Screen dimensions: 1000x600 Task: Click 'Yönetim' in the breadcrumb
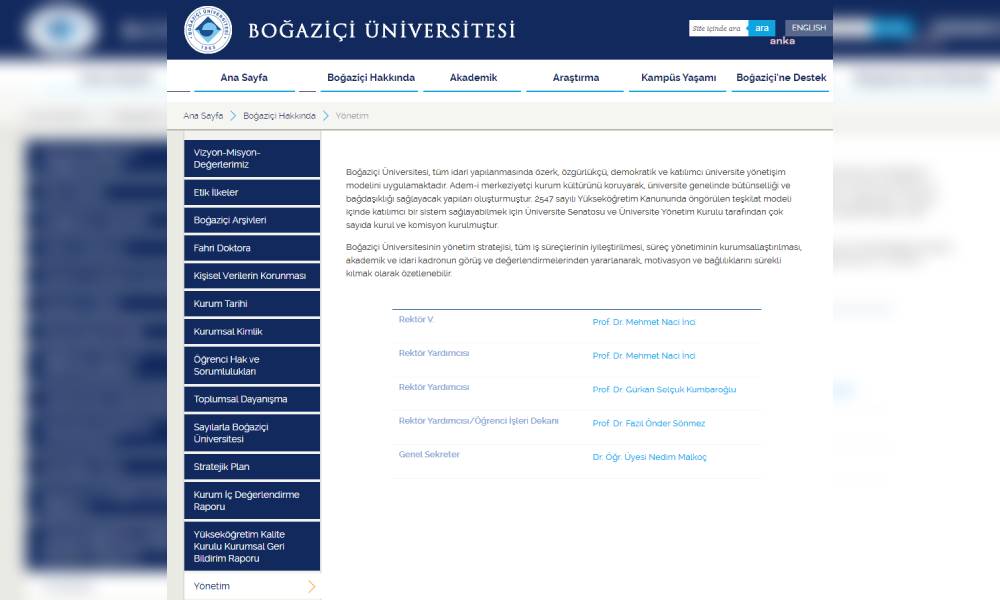(352, 116)
